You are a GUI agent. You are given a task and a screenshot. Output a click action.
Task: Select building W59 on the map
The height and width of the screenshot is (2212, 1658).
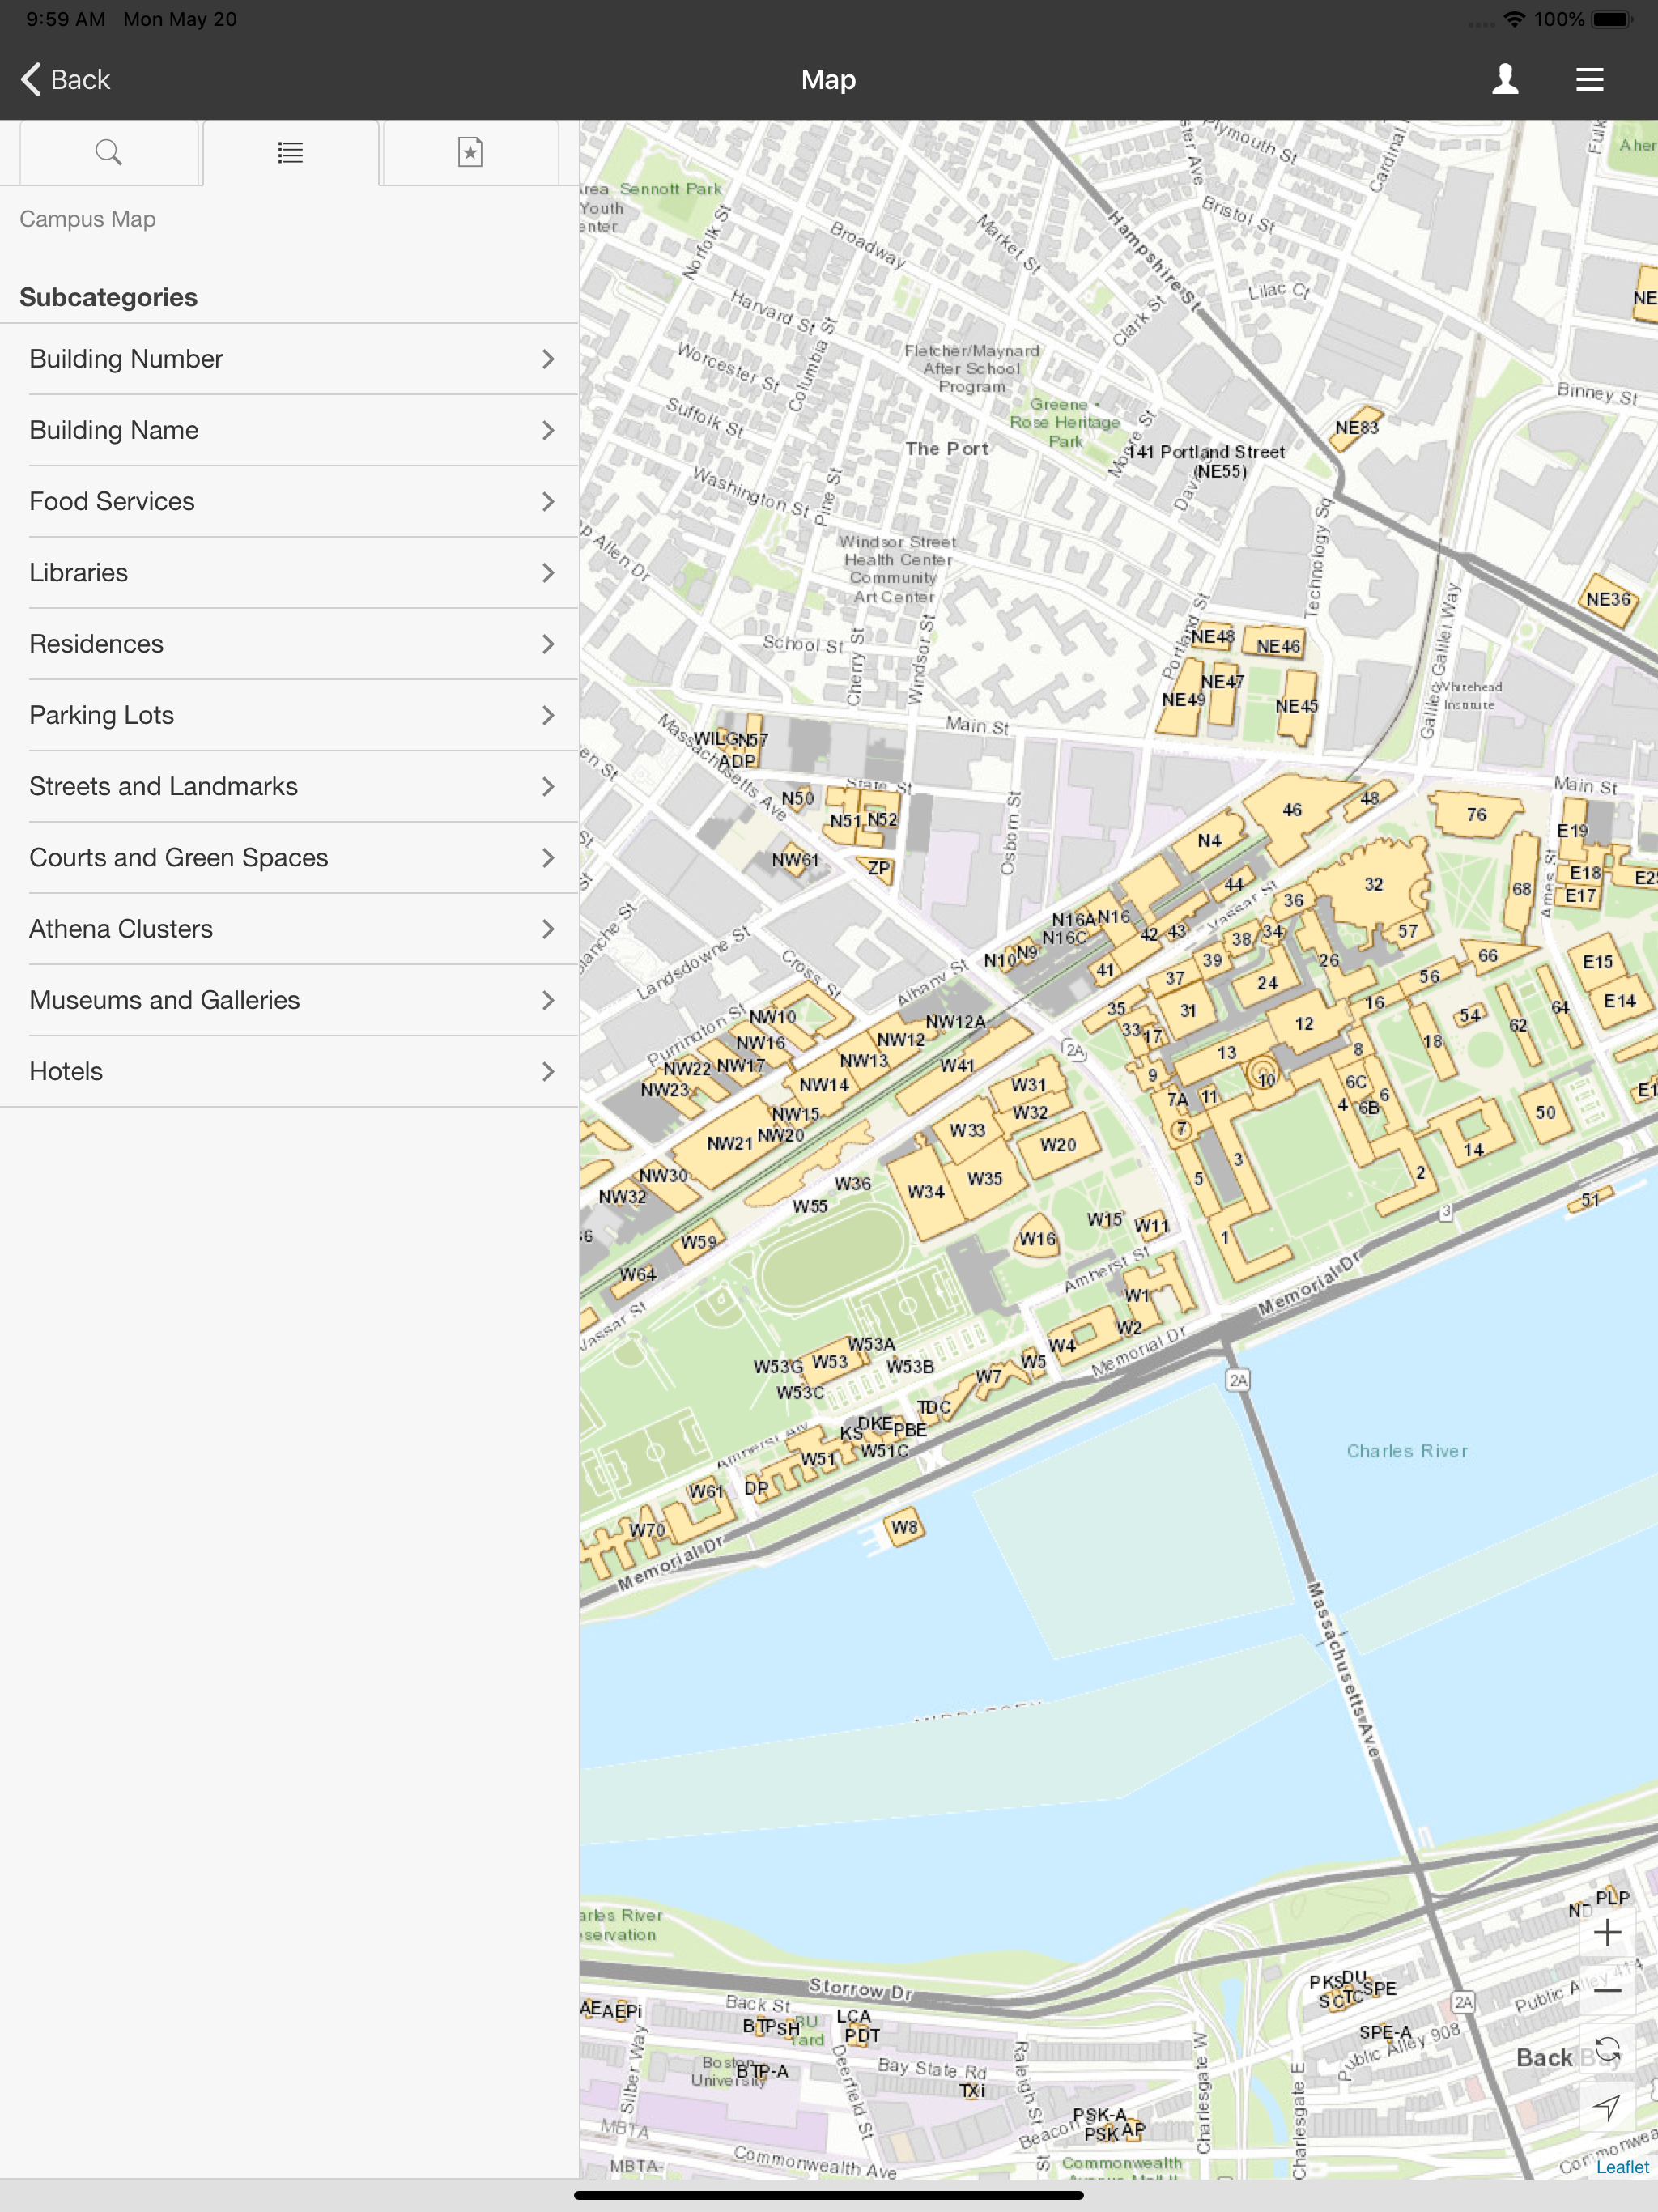pos(698,1241)
